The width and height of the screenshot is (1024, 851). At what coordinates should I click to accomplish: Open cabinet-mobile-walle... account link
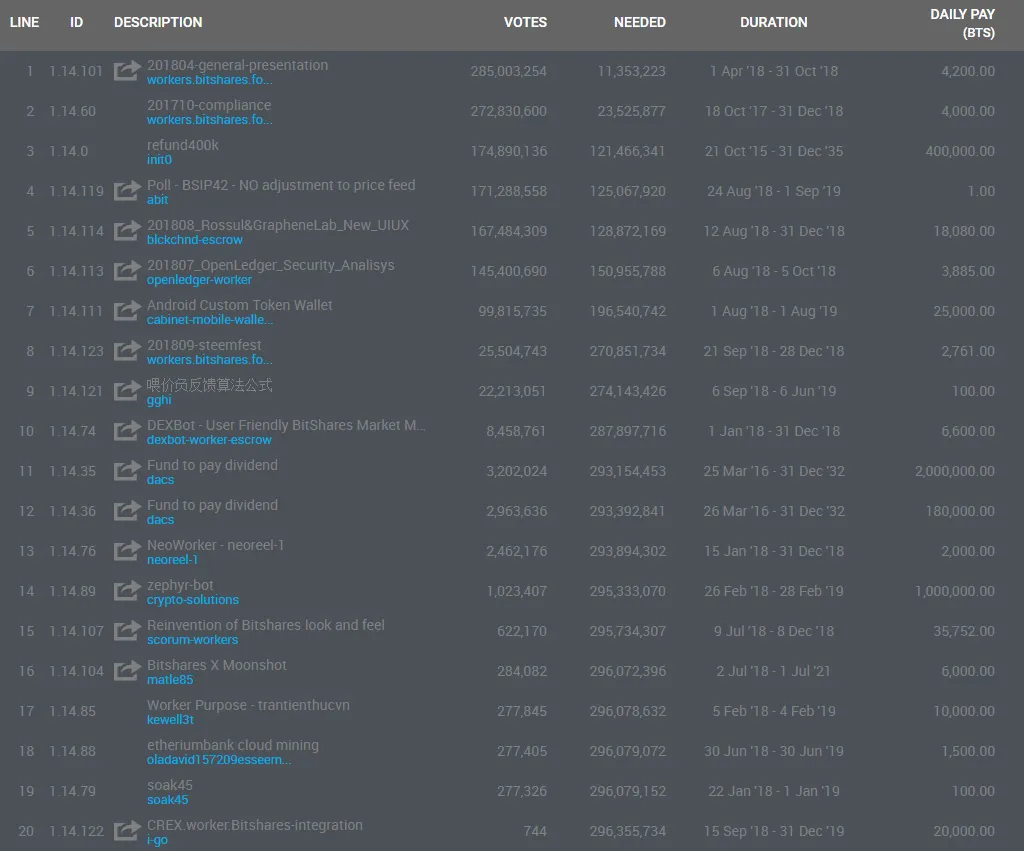coord(210,319)
